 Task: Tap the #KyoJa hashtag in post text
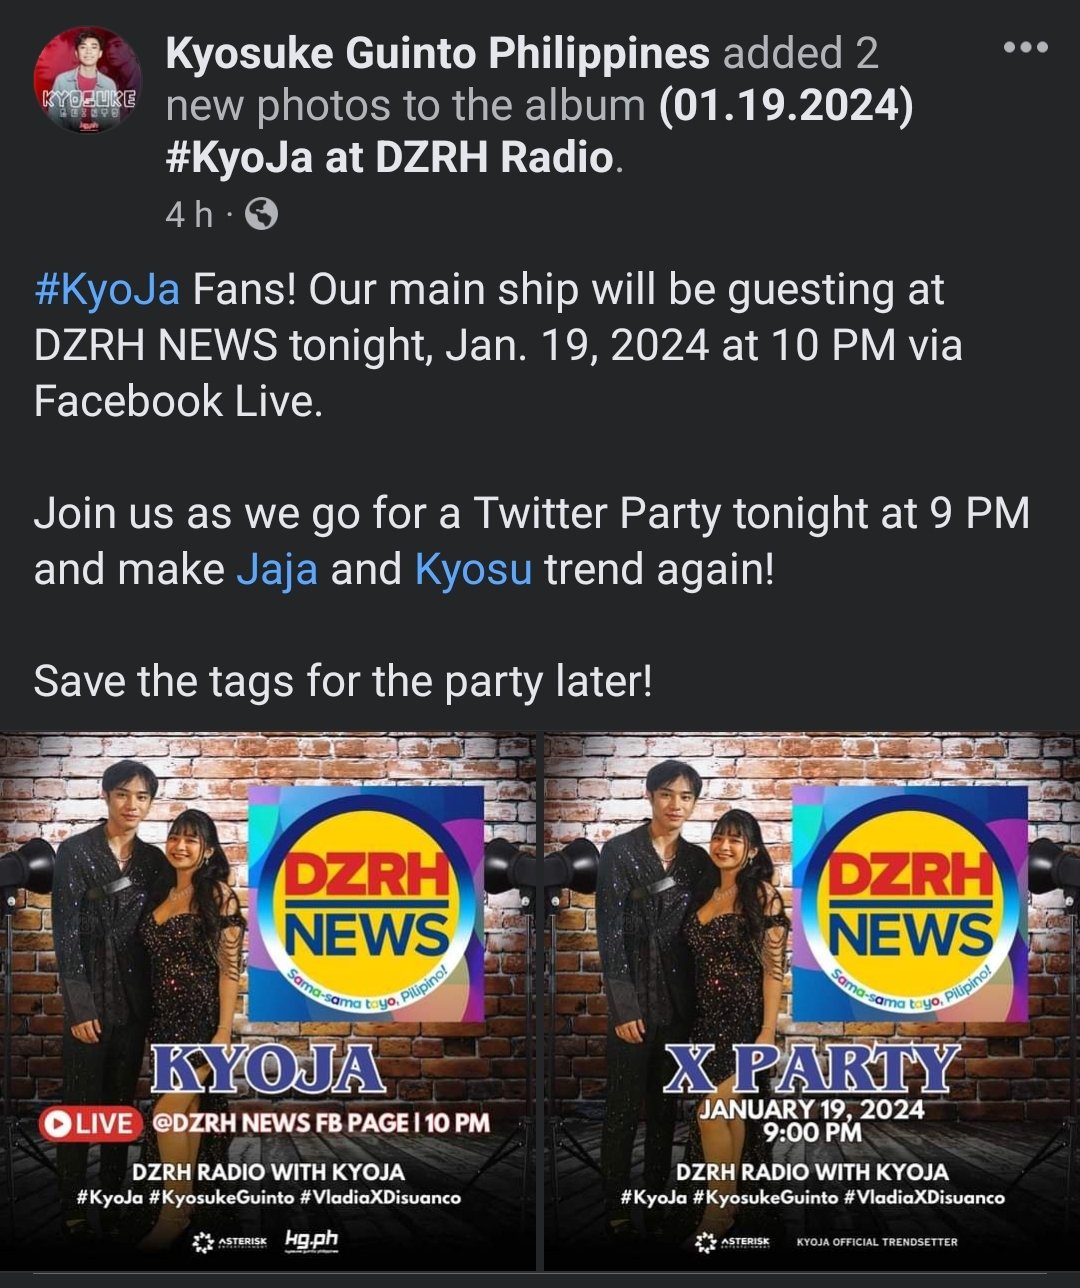coord(107,290)
